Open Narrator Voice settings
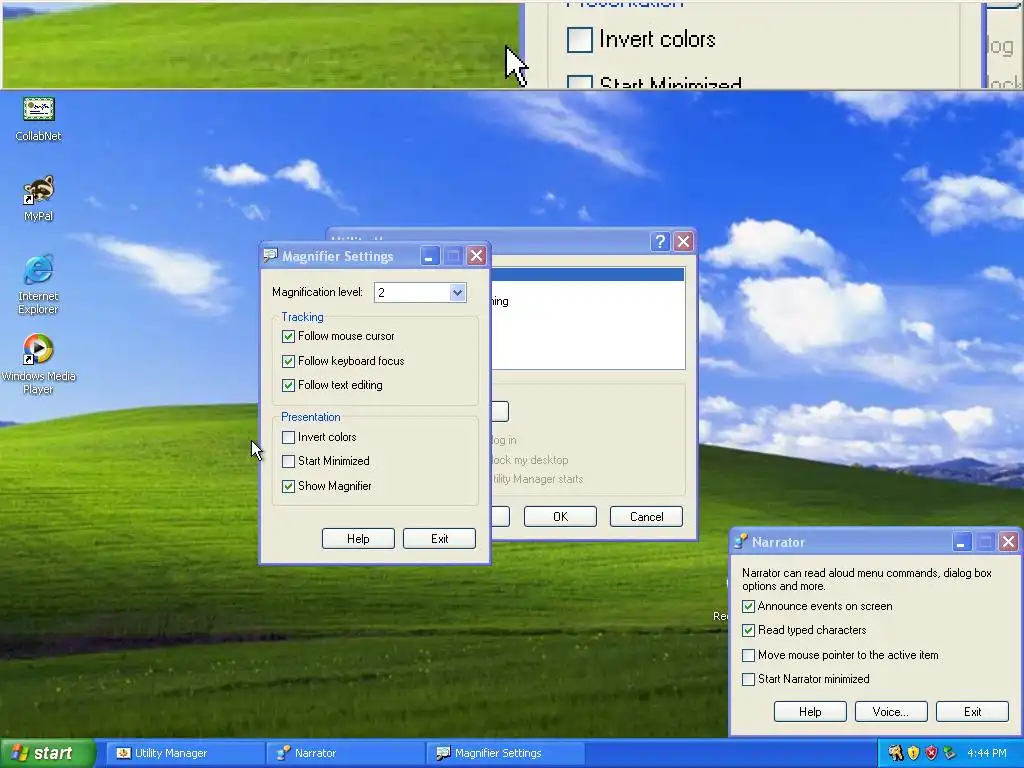1024x768 pixels. 891,711
